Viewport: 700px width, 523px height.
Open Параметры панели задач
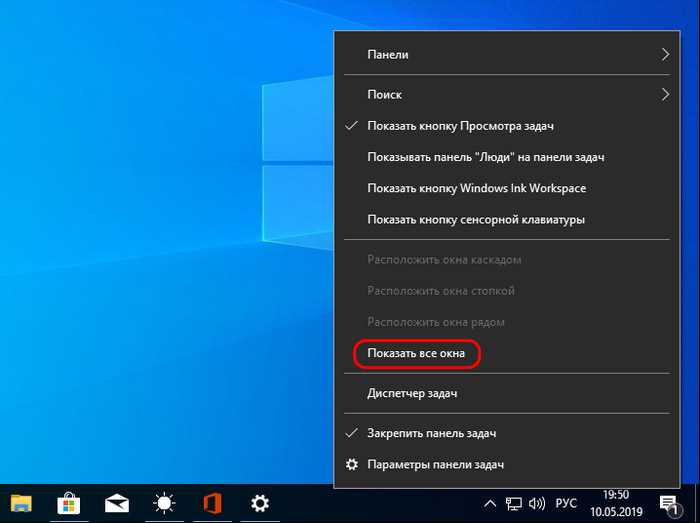(x=507, y=465)
